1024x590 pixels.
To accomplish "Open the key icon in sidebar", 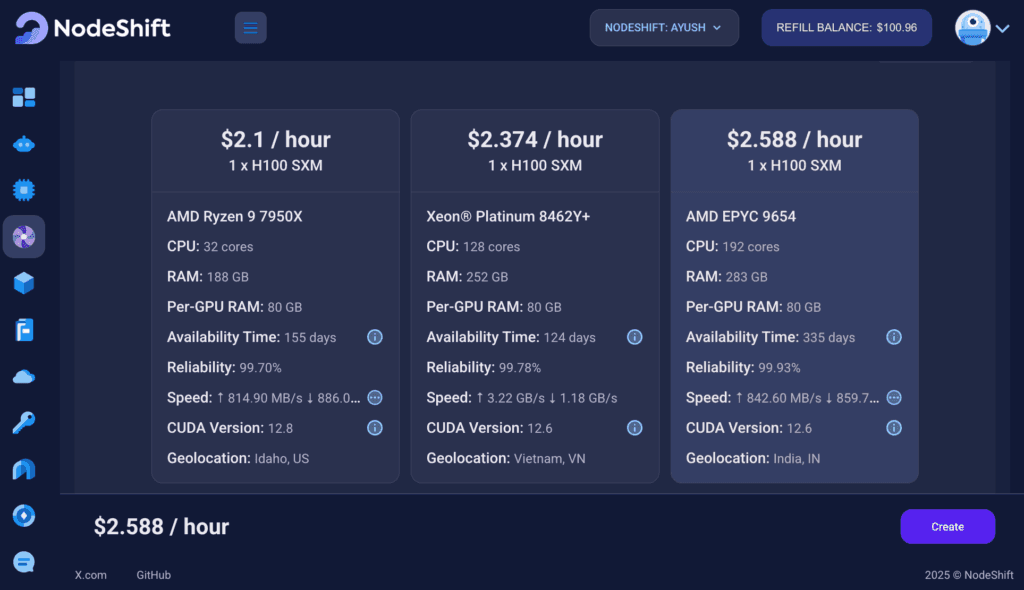I will click(x=24, y=423).
